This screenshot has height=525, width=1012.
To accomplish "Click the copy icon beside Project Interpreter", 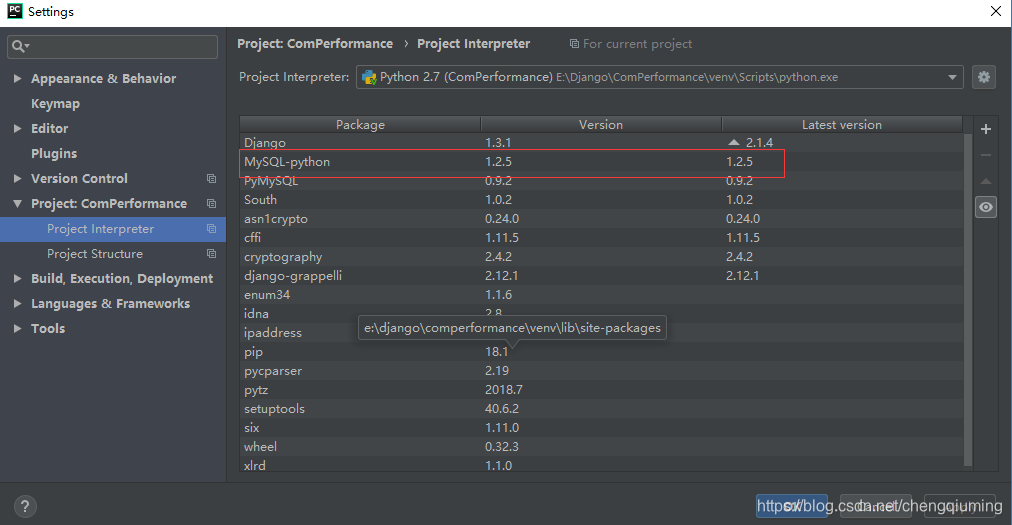I will click(211, 229).
